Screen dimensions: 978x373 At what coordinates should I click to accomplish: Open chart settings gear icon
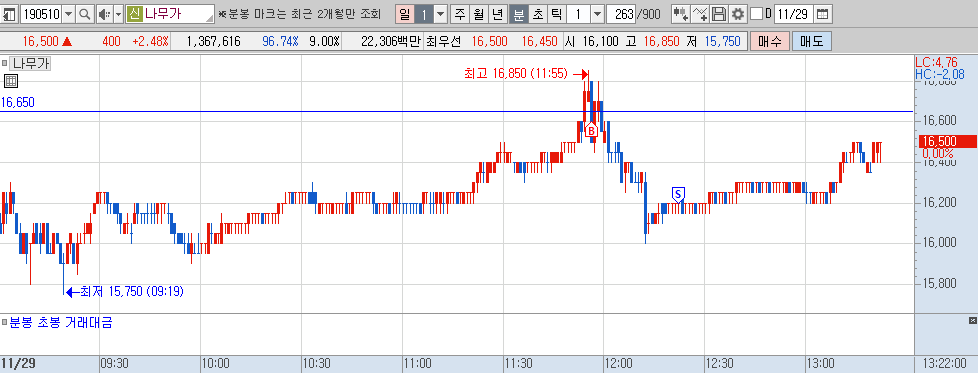738,14
